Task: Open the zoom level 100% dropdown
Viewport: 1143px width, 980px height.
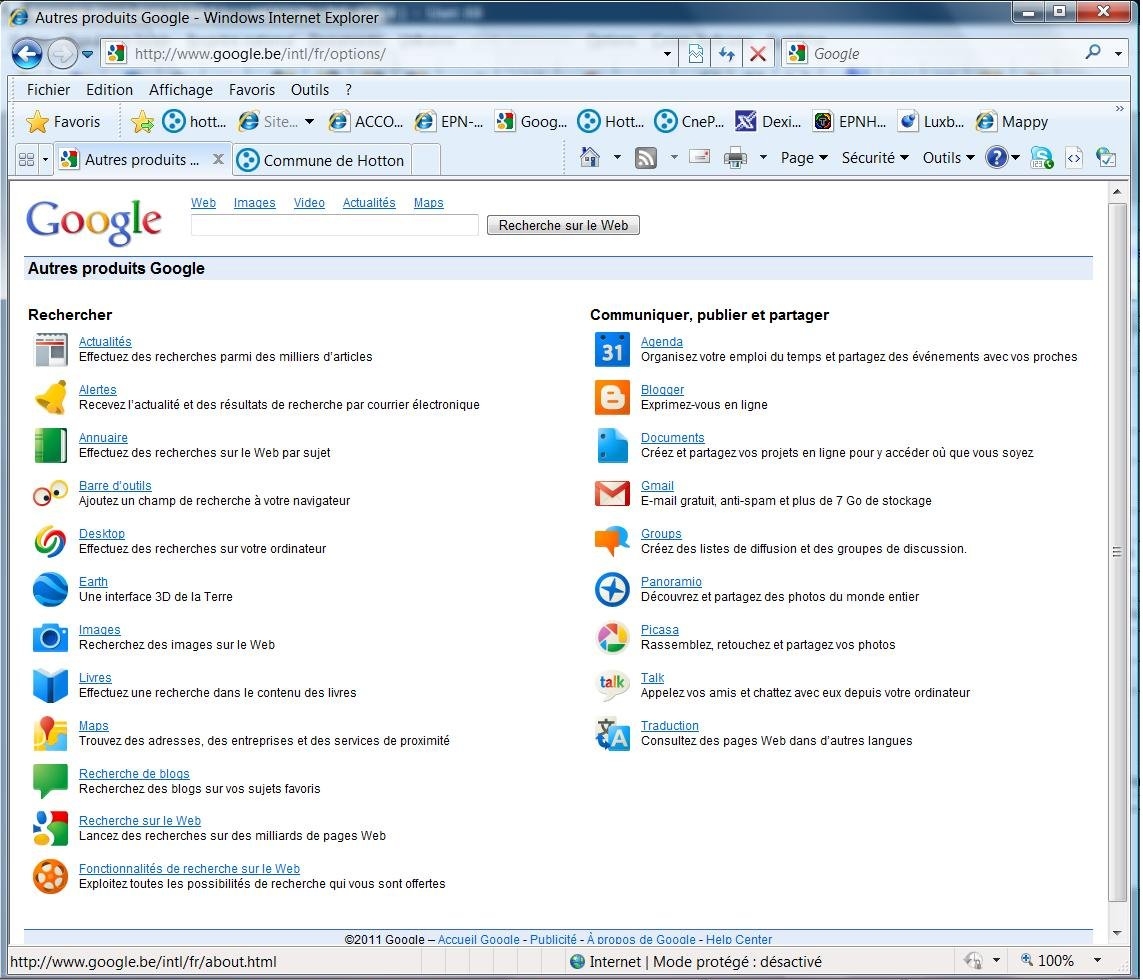Action: [x=1062, y=961]
